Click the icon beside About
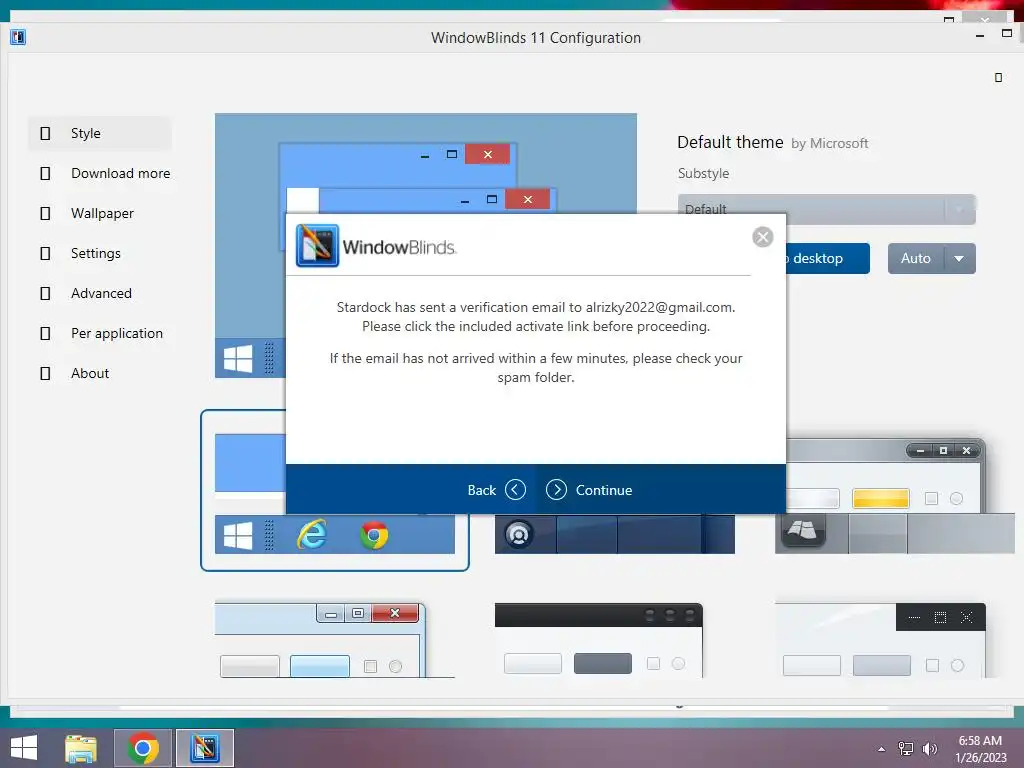Image resolution: width=1024 pixels, height=768 pixels. [x=45, y=373]
